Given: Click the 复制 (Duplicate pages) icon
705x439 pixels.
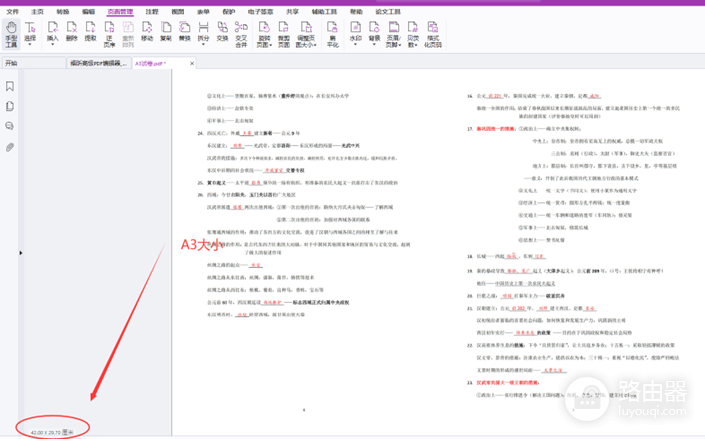Looking at the screenshot, I should pos(166,28).
